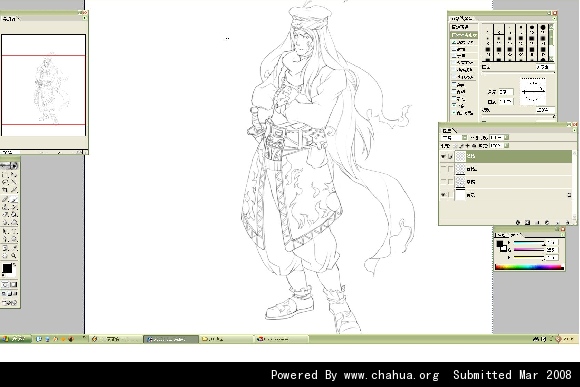Open the layer fill percentage dropdown arrow
The width and height of the screenshot is (580, 387).
pos(506,146)
